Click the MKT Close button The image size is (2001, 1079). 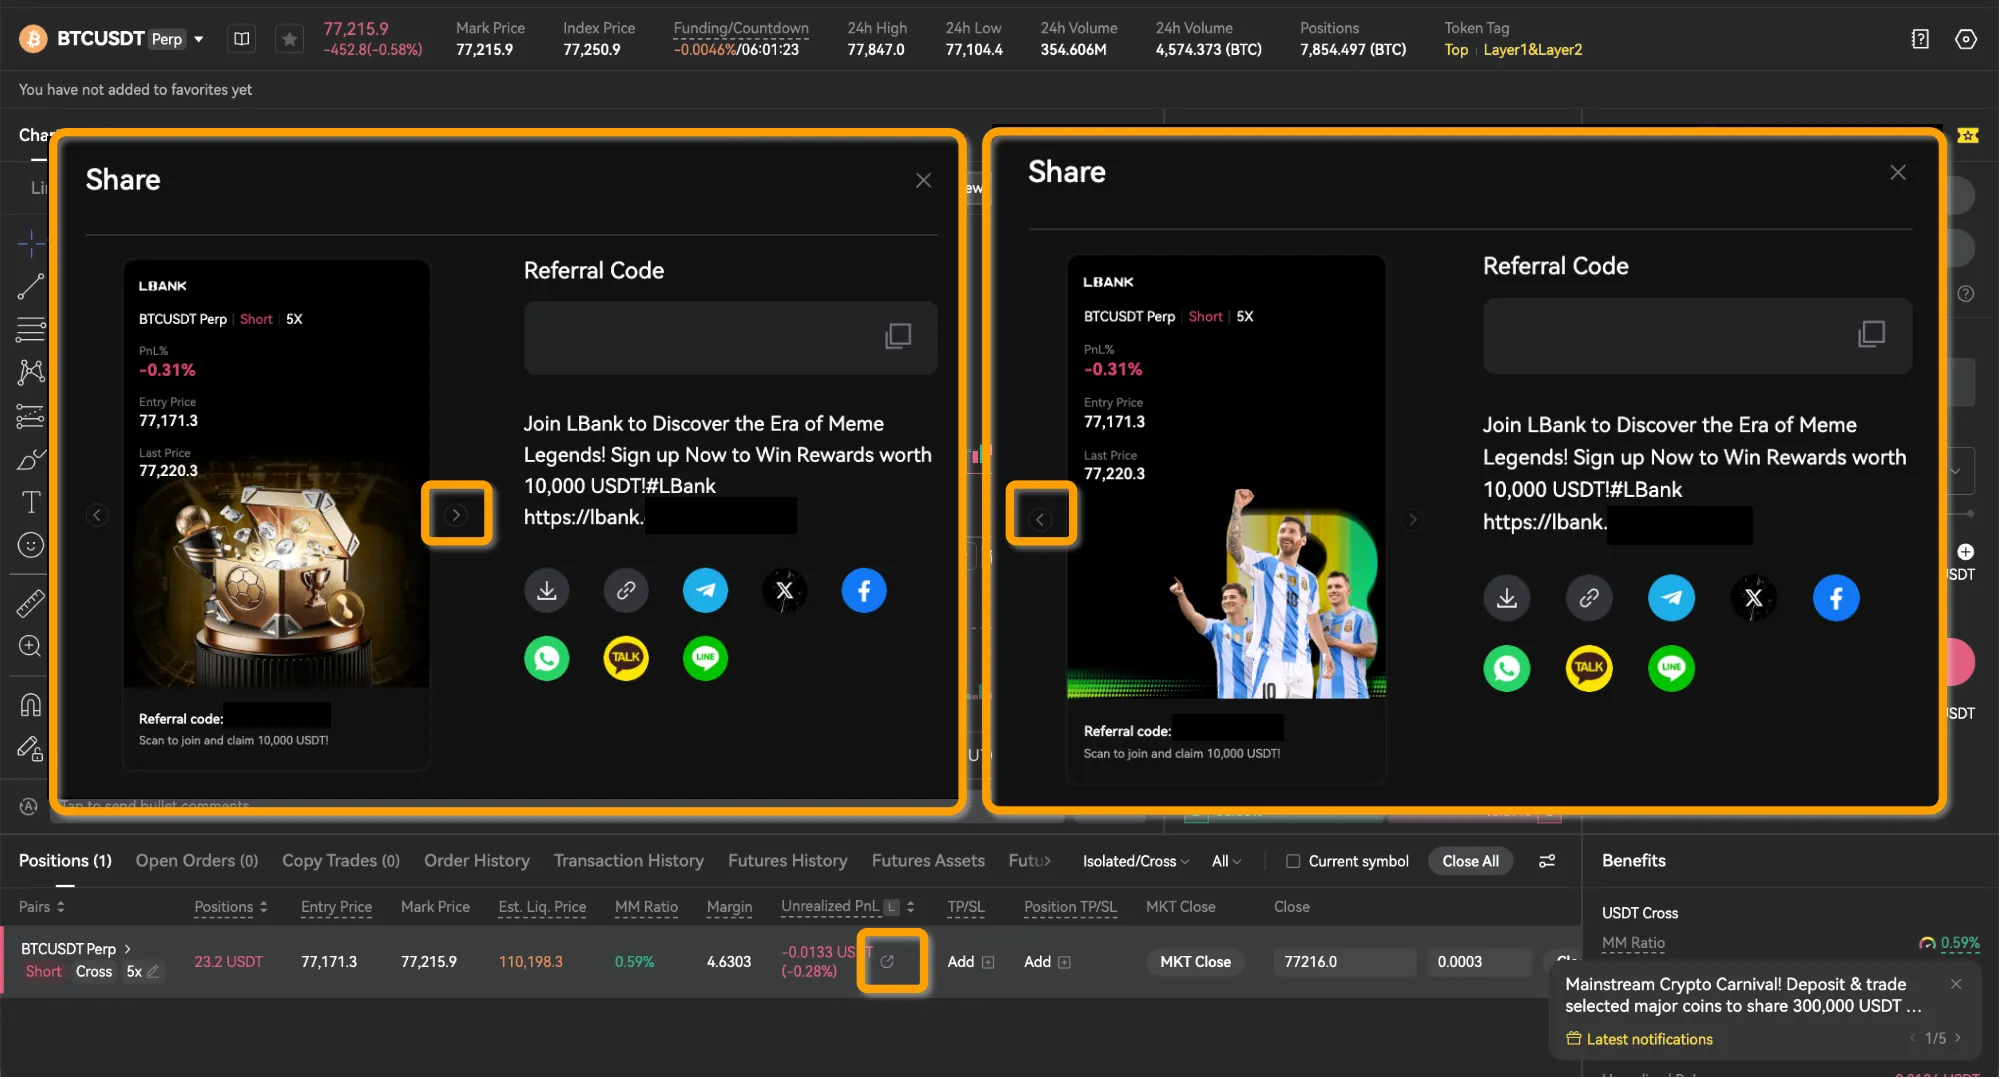pyautogui.click(x=1195, y=961)
